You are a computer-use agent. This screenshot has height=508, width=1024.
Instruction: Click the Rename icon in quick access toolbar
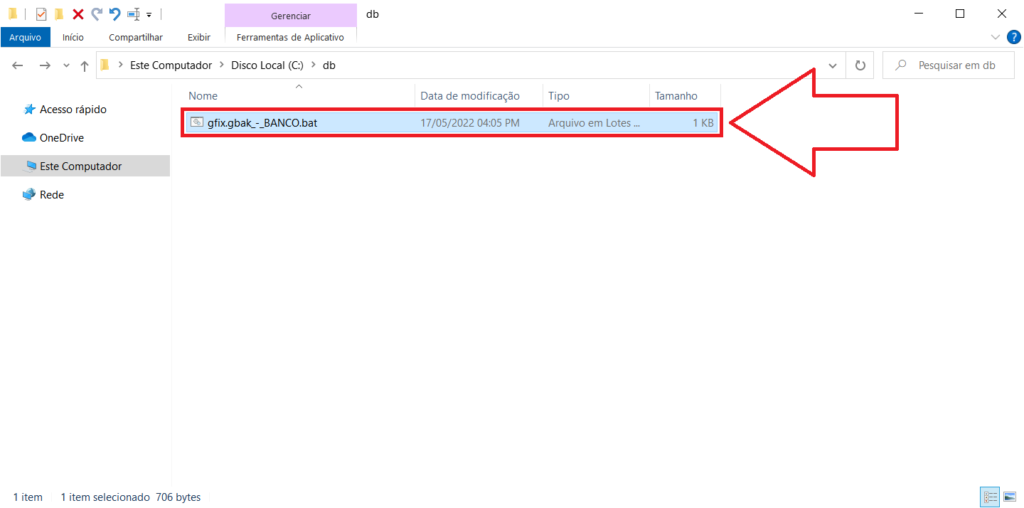tap(133, 14)
